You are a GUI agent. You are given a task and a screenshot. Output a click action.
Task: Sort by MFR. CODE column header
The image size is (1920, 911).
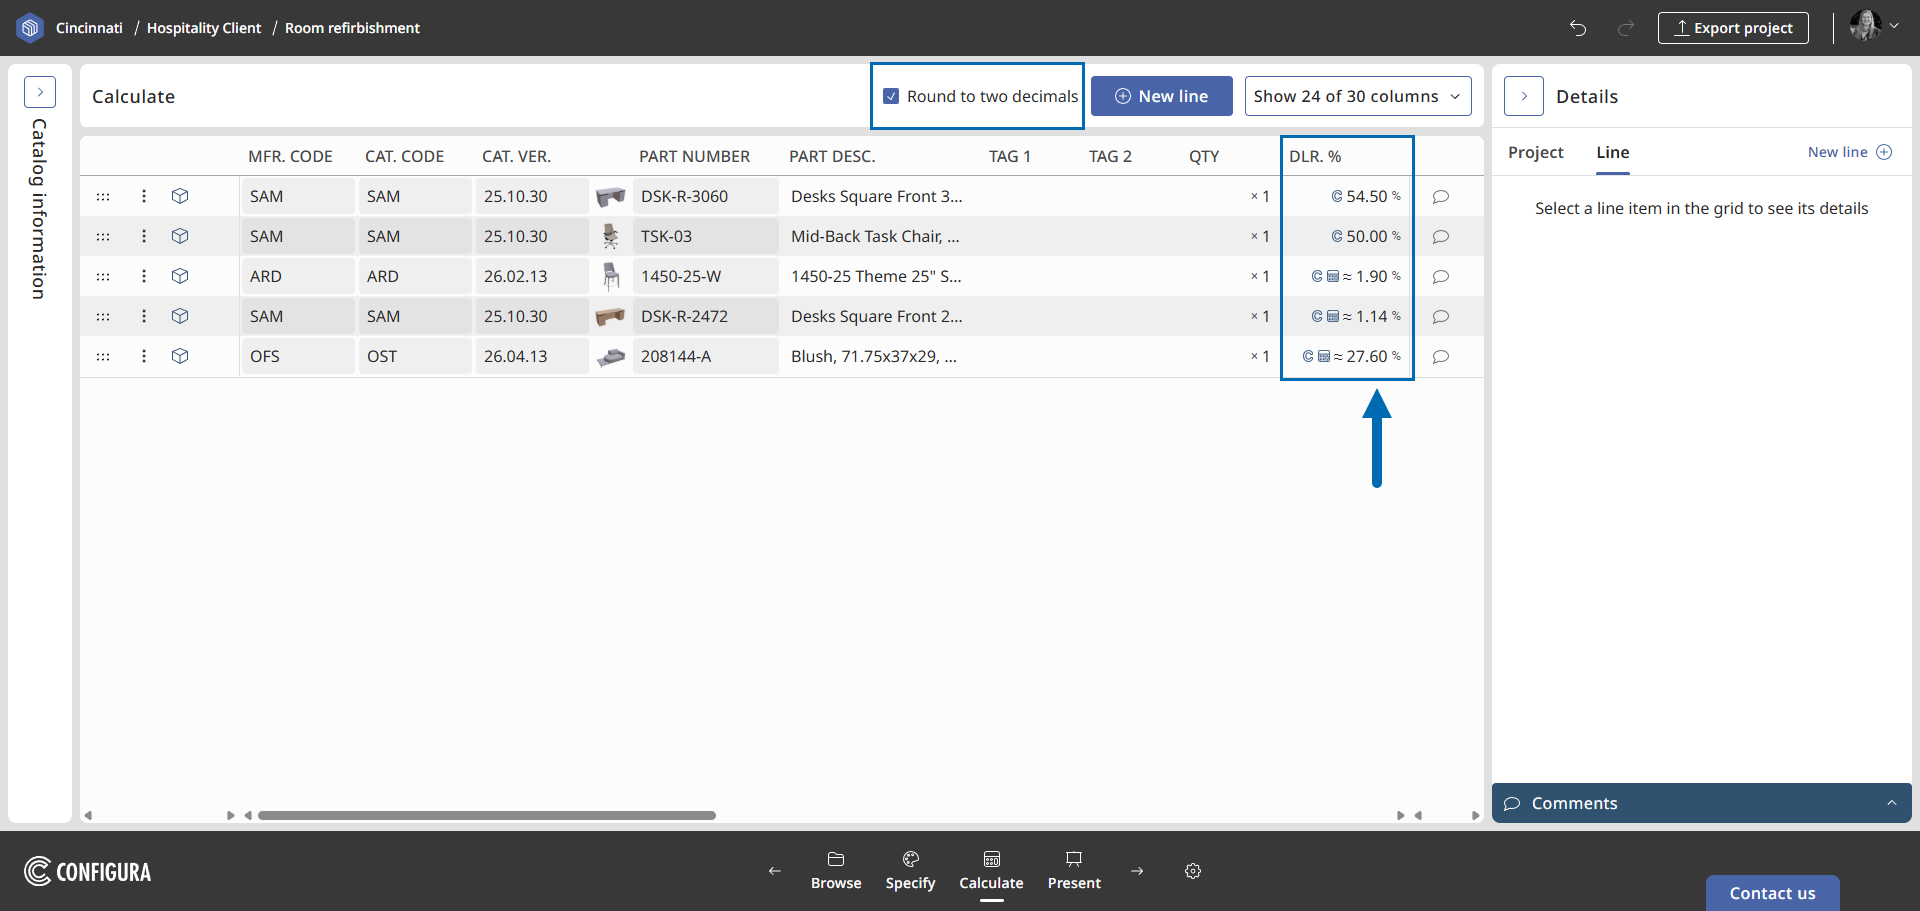click(x=290, y=156)
